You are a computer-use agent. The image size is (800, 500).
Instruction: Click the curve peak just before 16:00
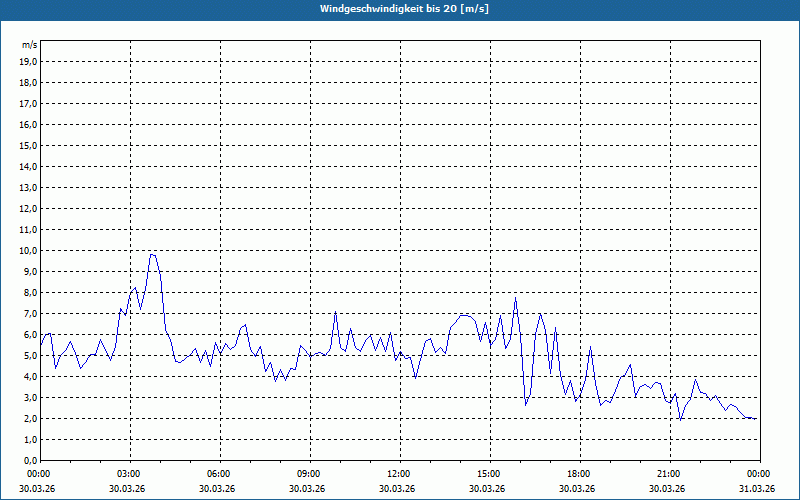coord(515,298)
